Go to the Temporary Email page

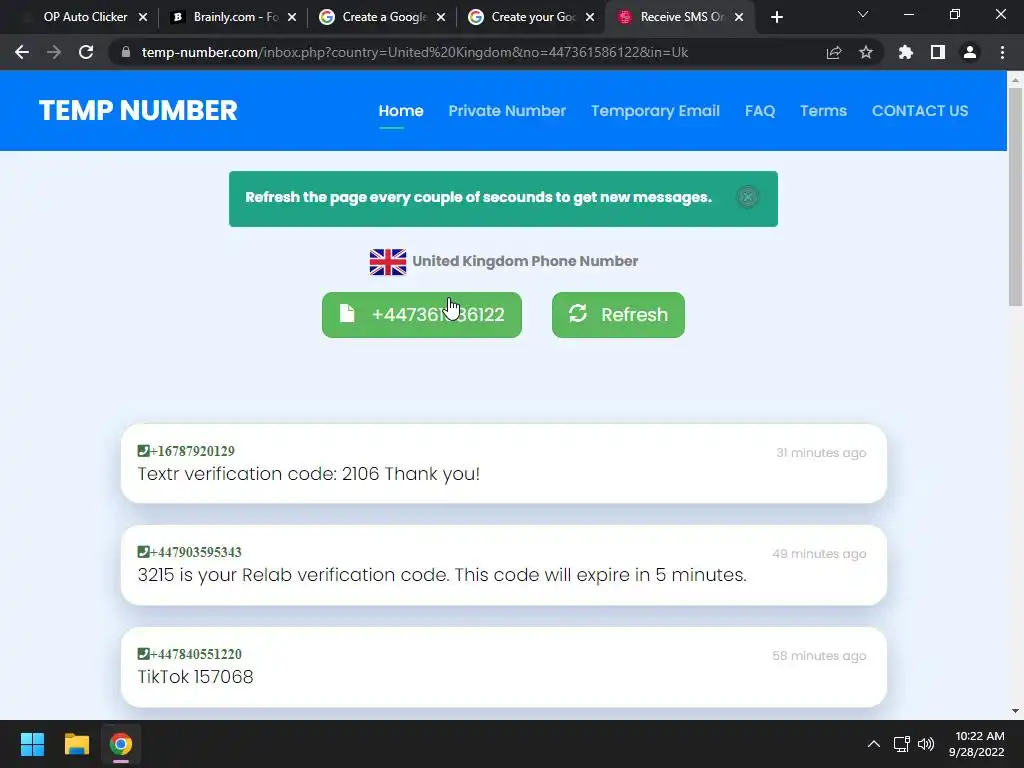point(655,111)
